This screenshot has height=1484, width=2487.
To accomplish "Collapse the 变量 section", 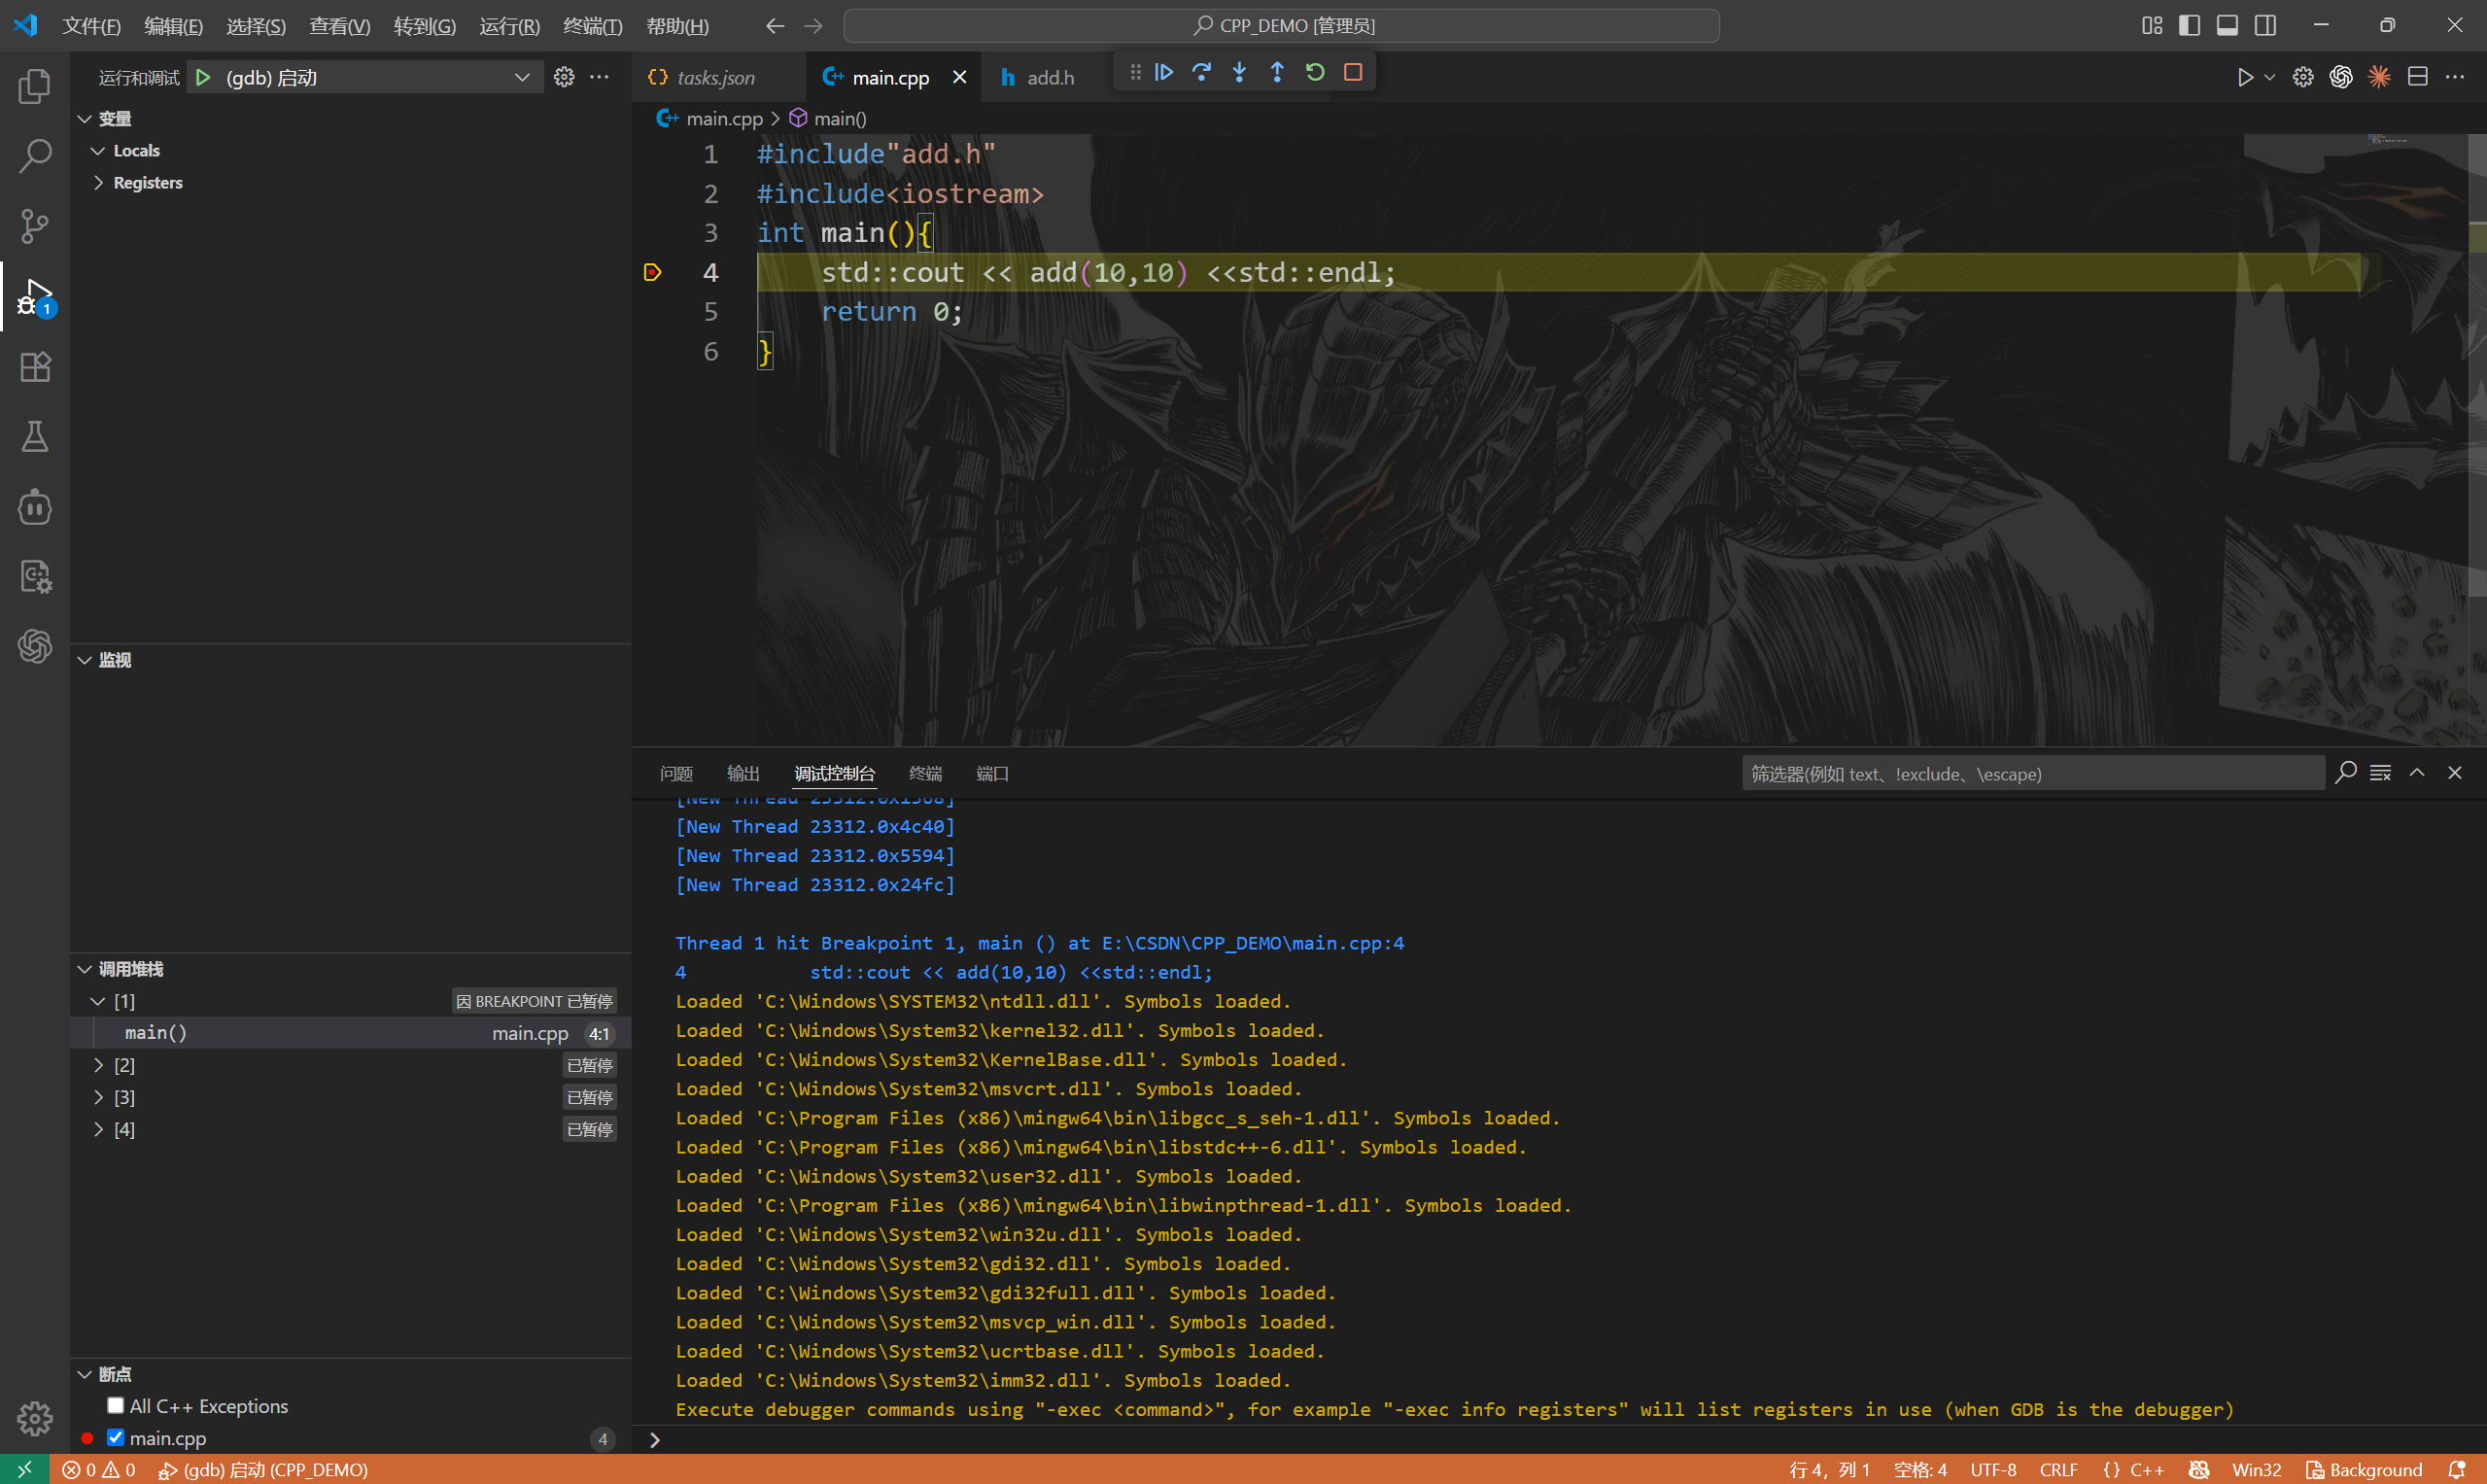I will 85,119.
